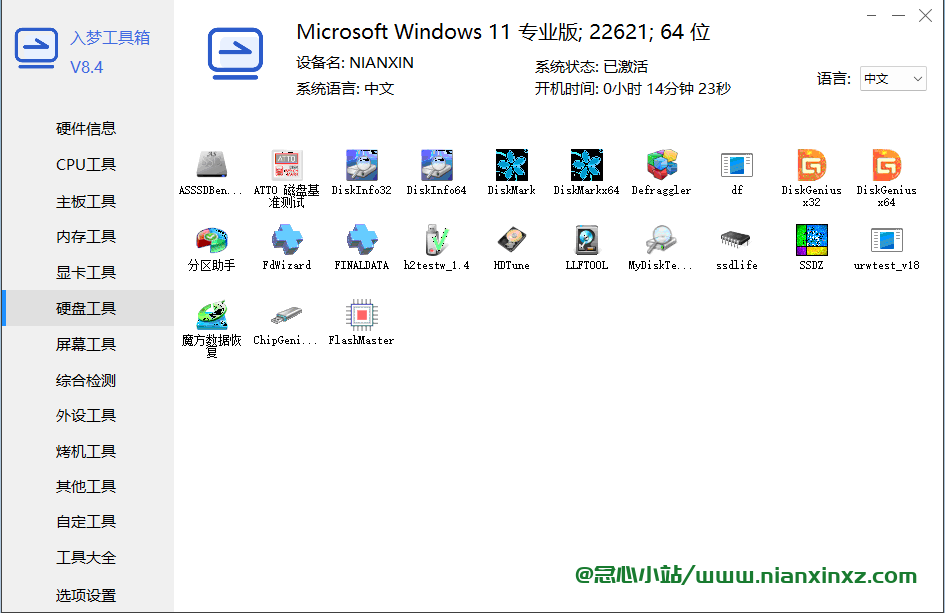
Task: Open 分区助手 partition tool
Action: pyautogui.click(x=211, y=240)
